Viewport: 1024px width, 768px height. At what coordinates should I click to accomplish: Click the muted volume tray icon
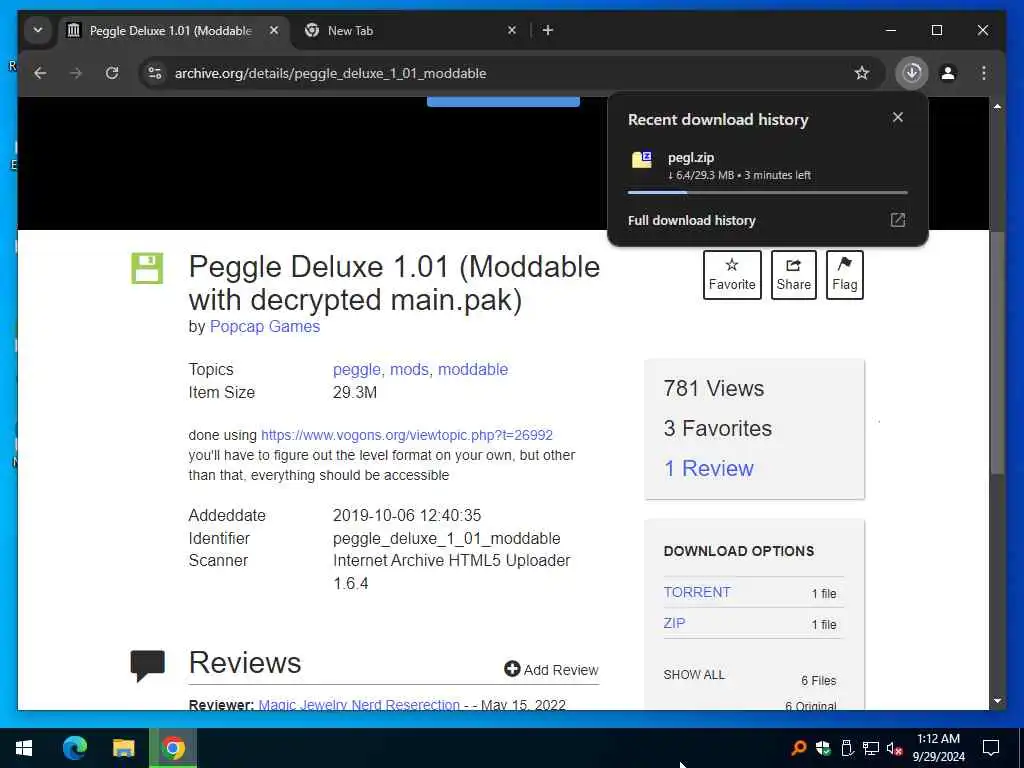[x=894, y=748]
